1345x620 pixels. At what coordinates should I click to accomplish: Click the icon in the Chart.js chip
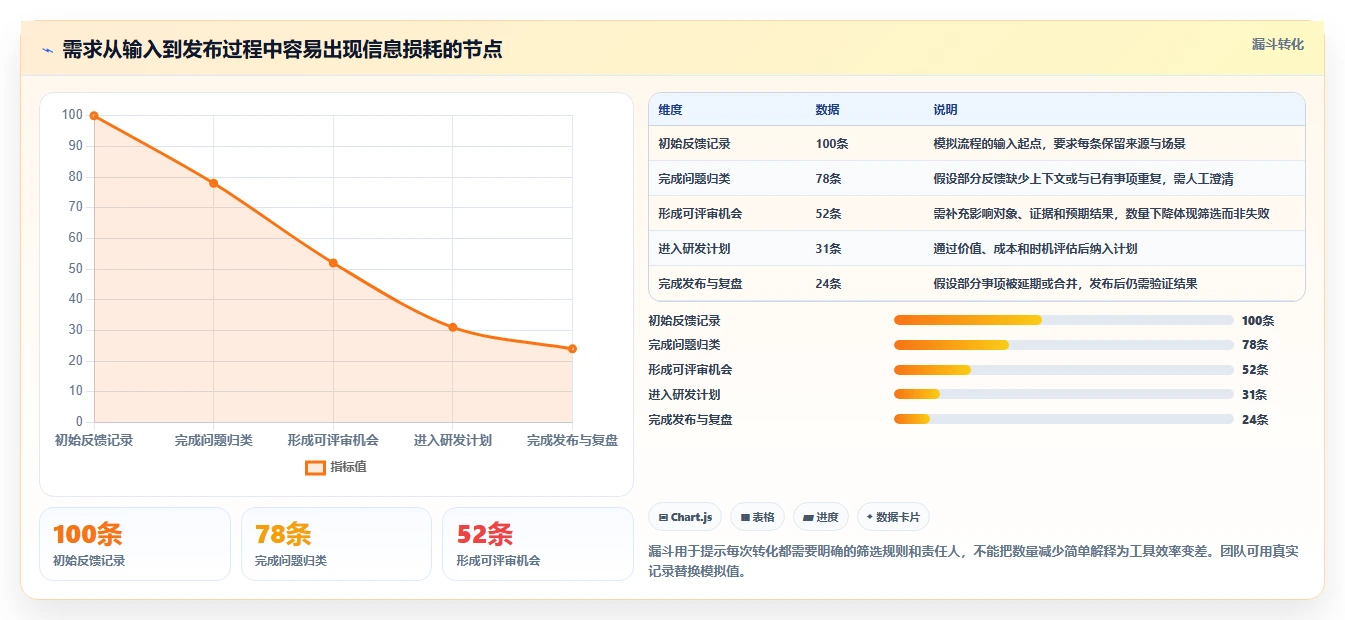663,518
